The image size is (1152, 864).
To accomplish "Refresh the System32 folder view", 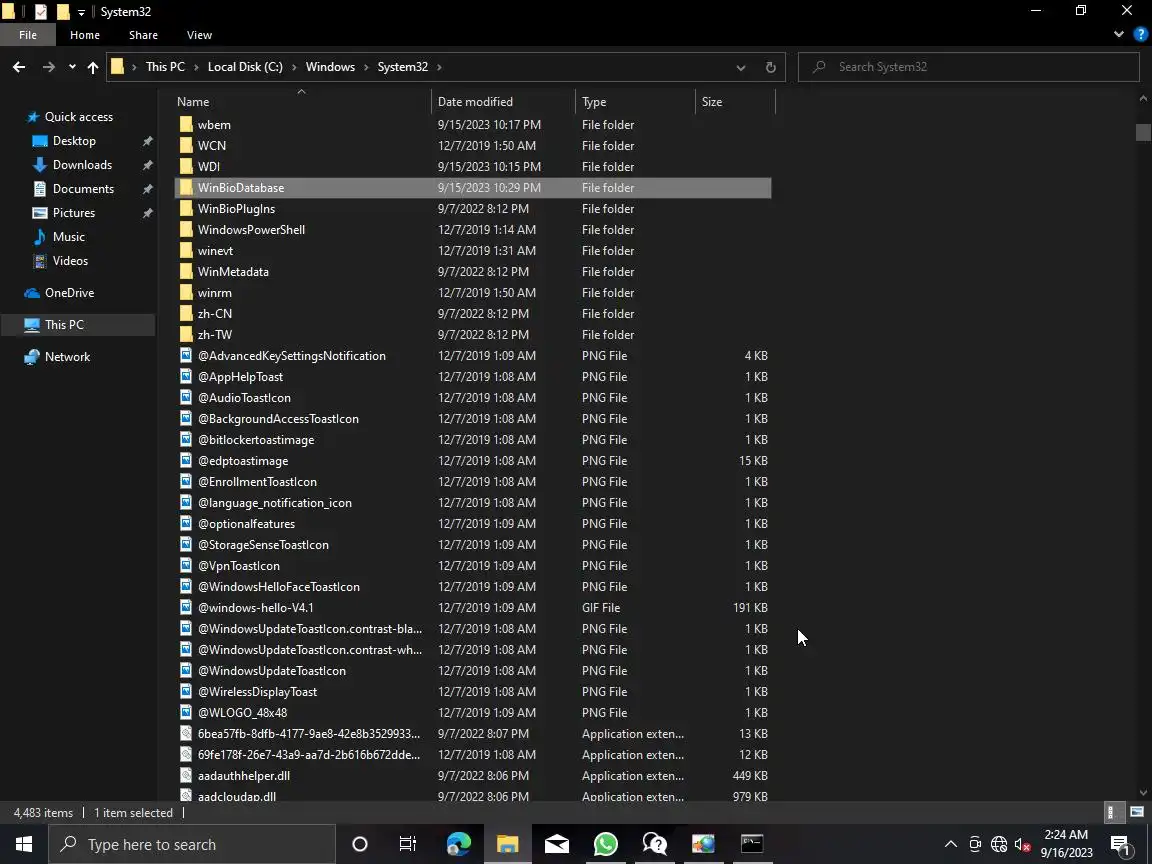I will tap(771, 67).
